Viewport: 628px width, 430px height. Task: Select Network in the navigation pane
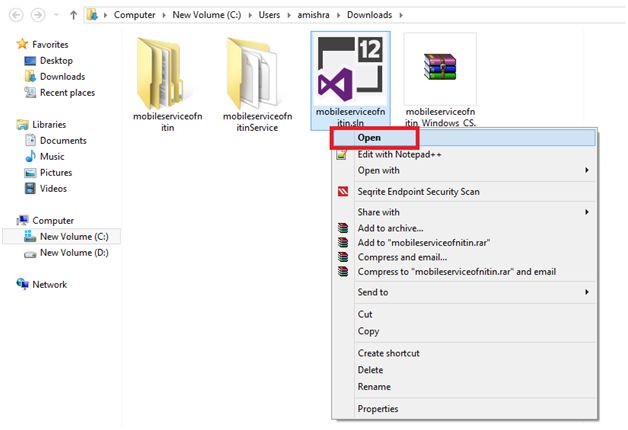point(50,285)
